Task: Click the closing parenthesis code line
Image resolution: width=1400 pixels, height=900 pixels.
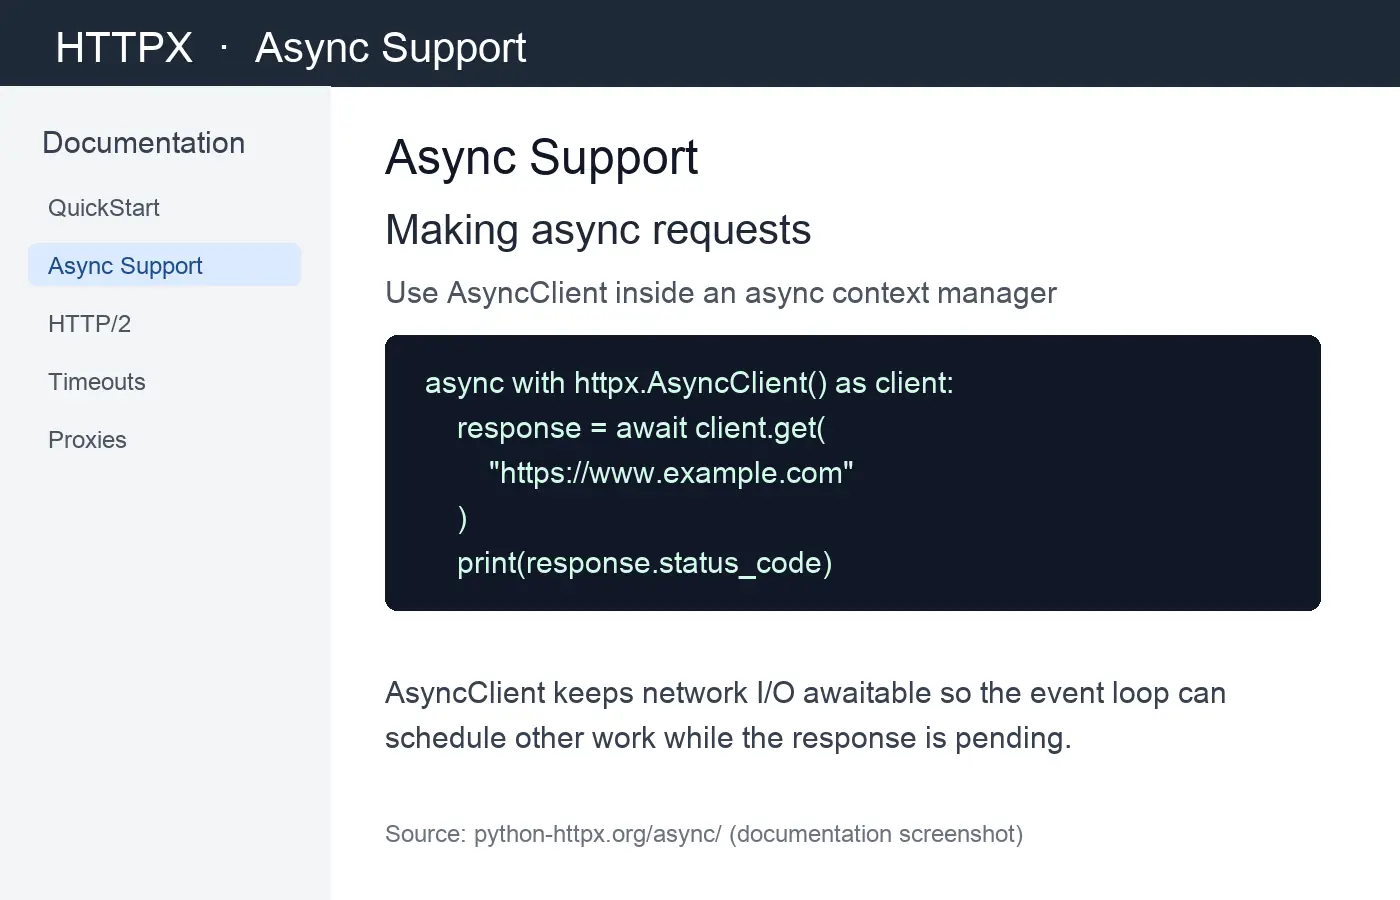Action: [x=462, y=518]
